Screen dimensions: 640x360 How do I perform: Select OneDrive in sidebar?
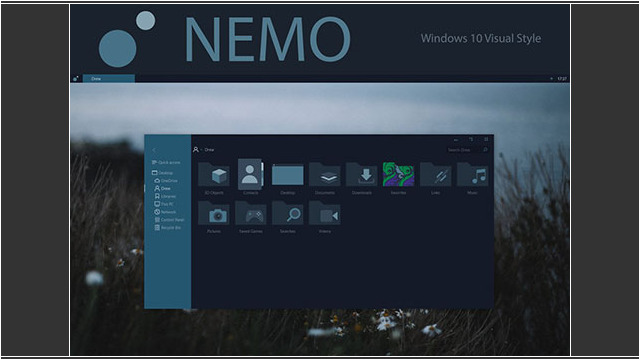click(x=166, y=180)
